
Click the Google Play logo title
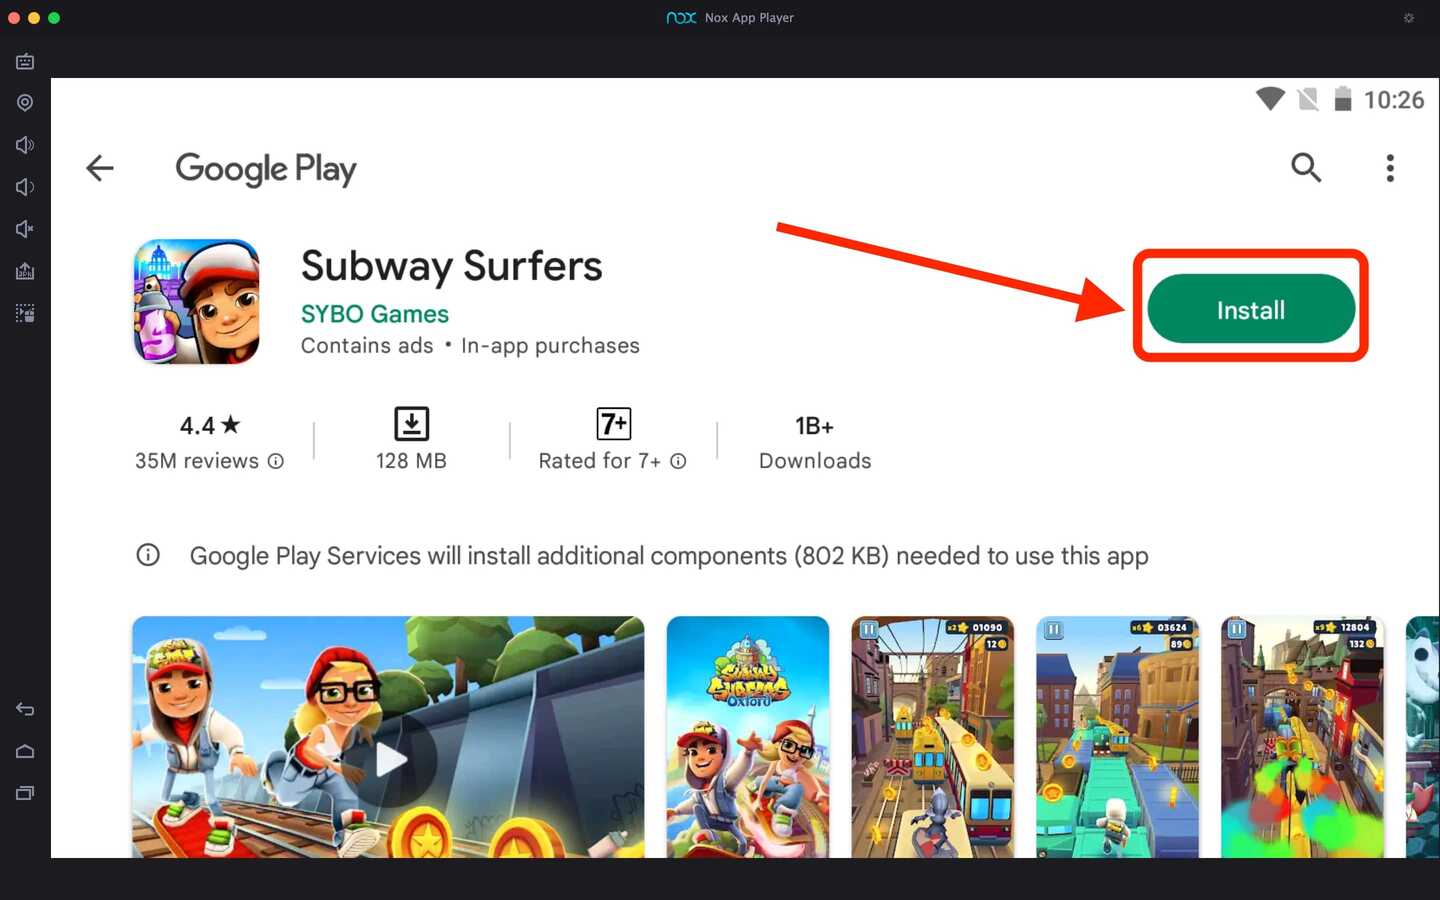click(x=266, y=169)
